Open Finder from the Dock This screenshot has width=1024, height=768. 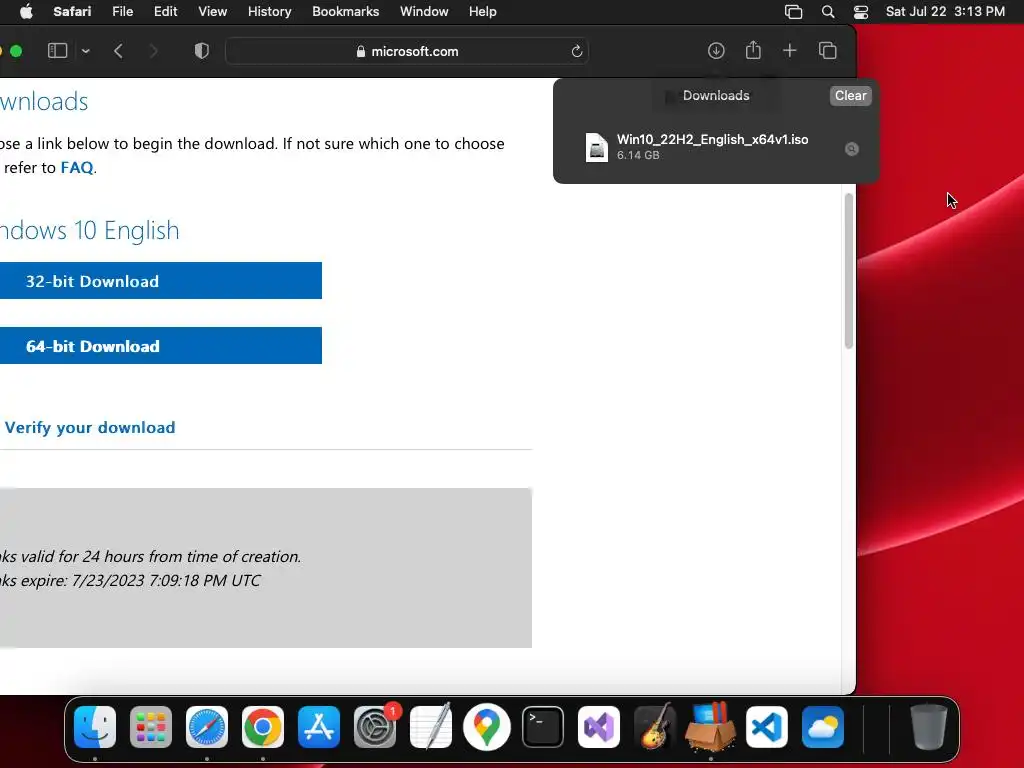pyautogui.click(x=95, y=727)
